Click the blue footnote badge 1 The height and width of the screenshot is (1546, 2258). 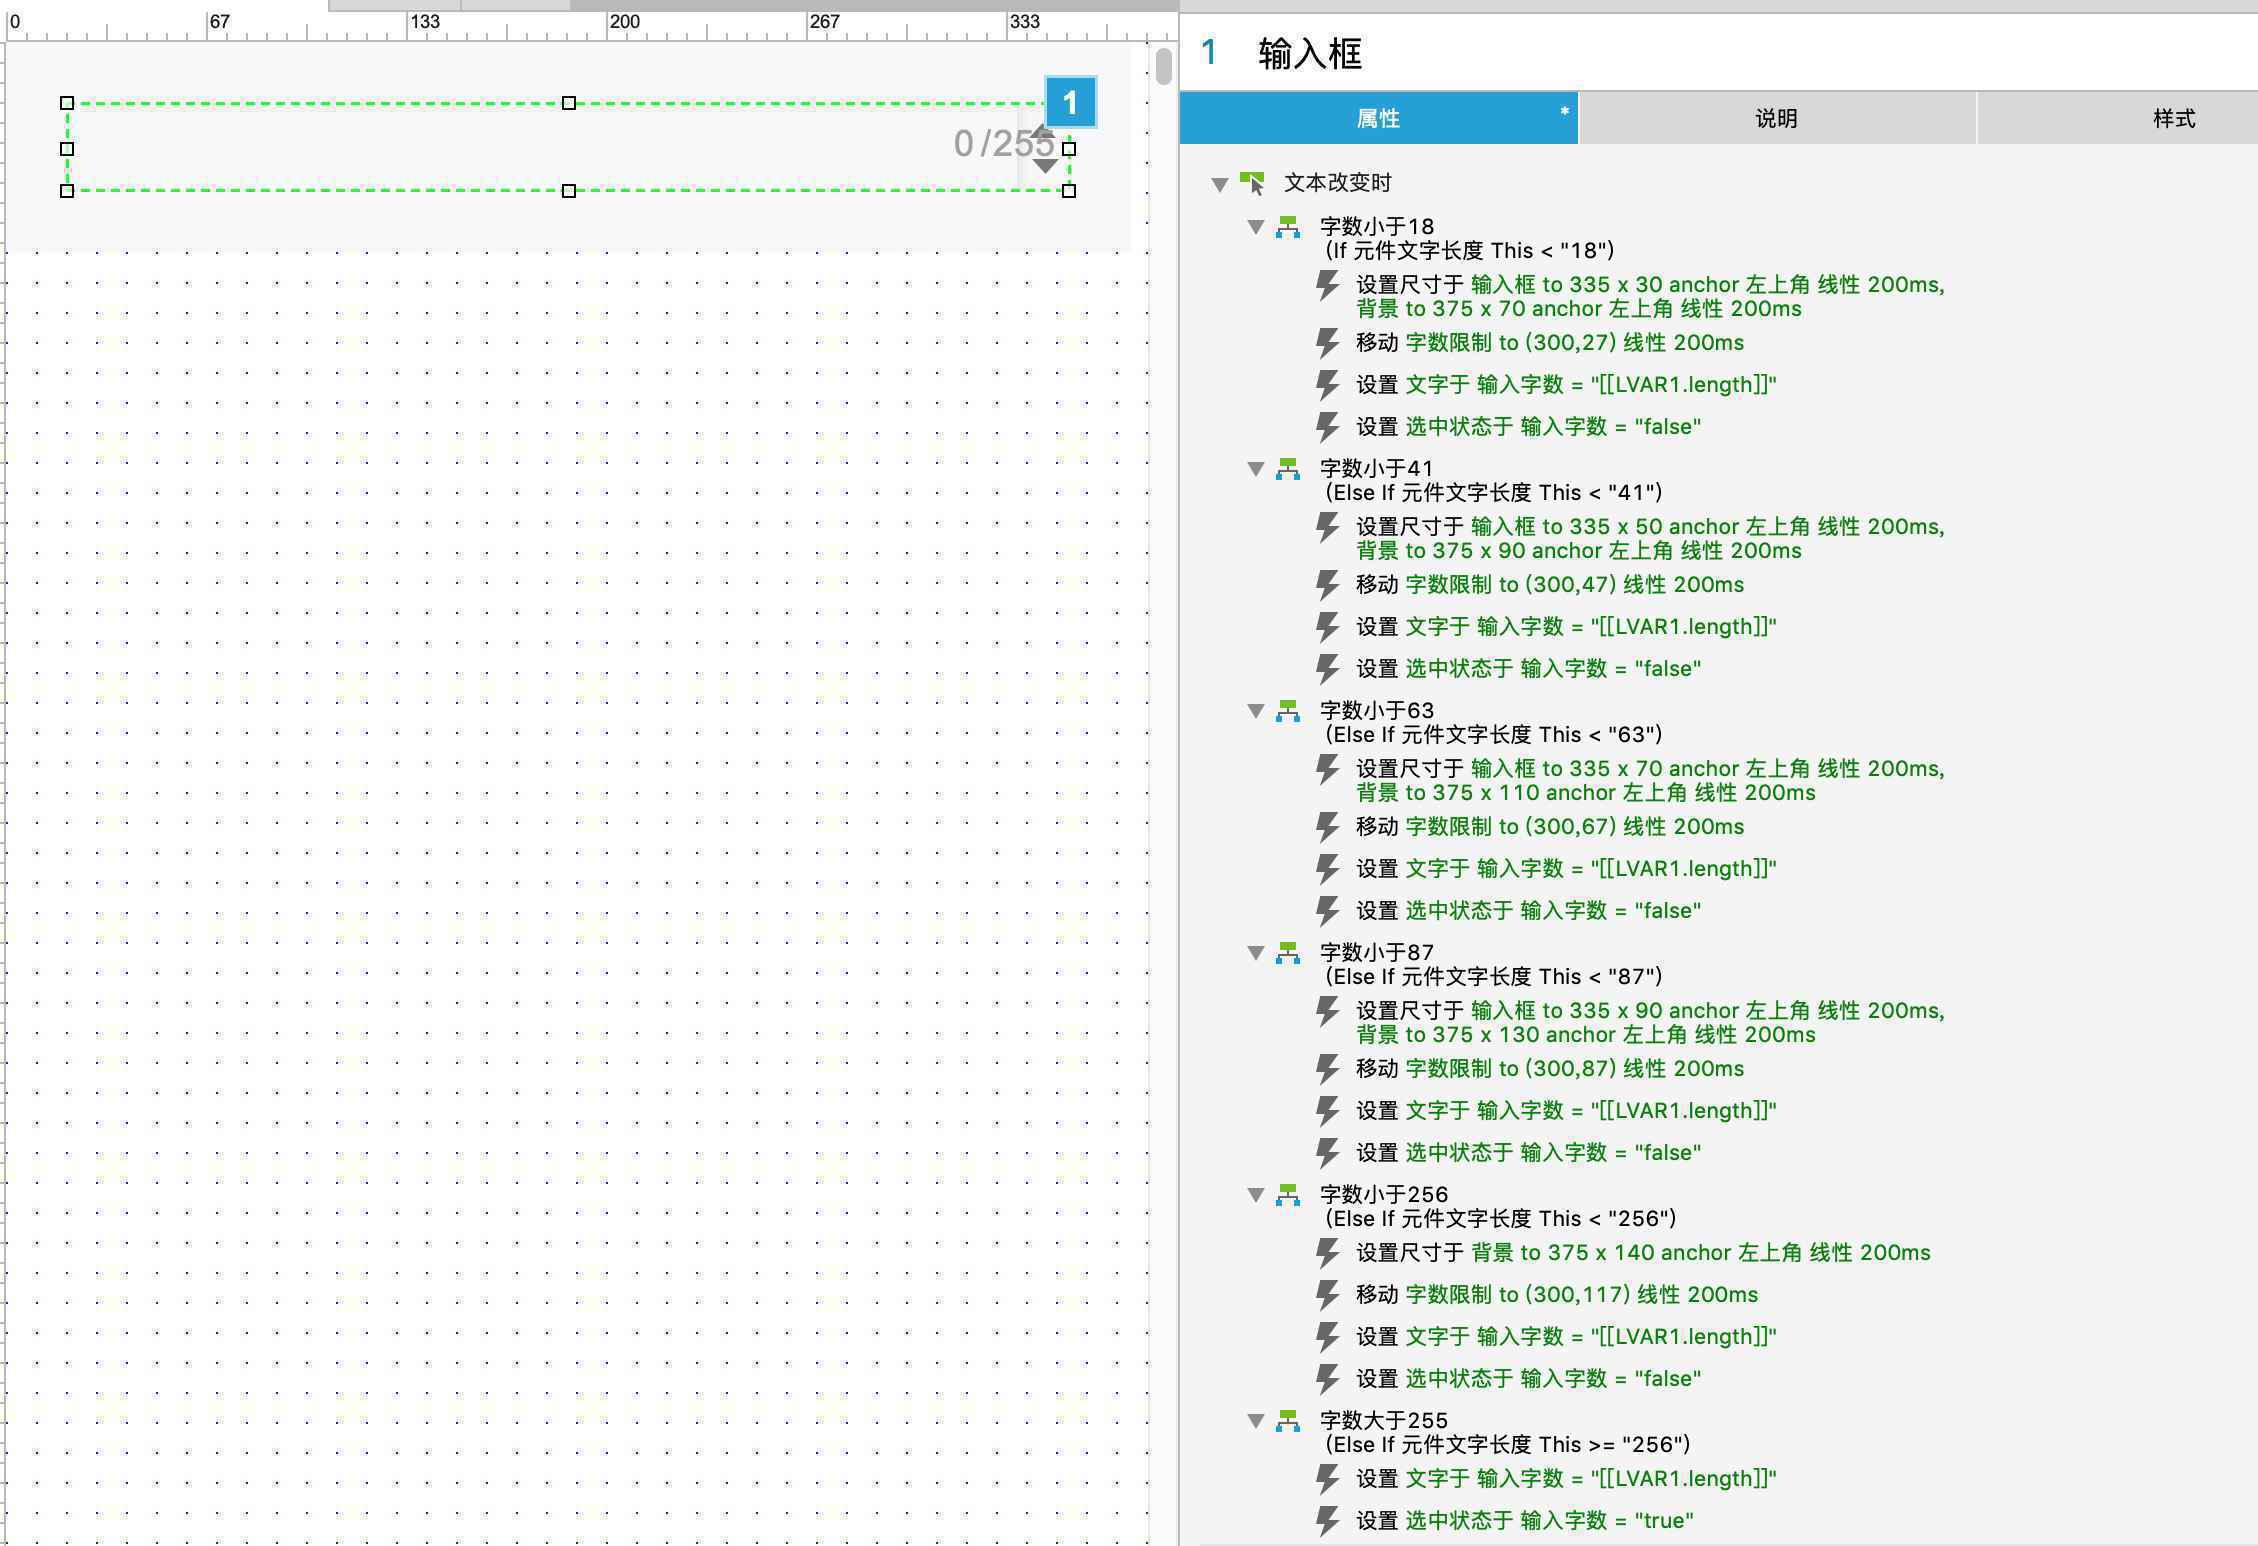(1070, 102)
